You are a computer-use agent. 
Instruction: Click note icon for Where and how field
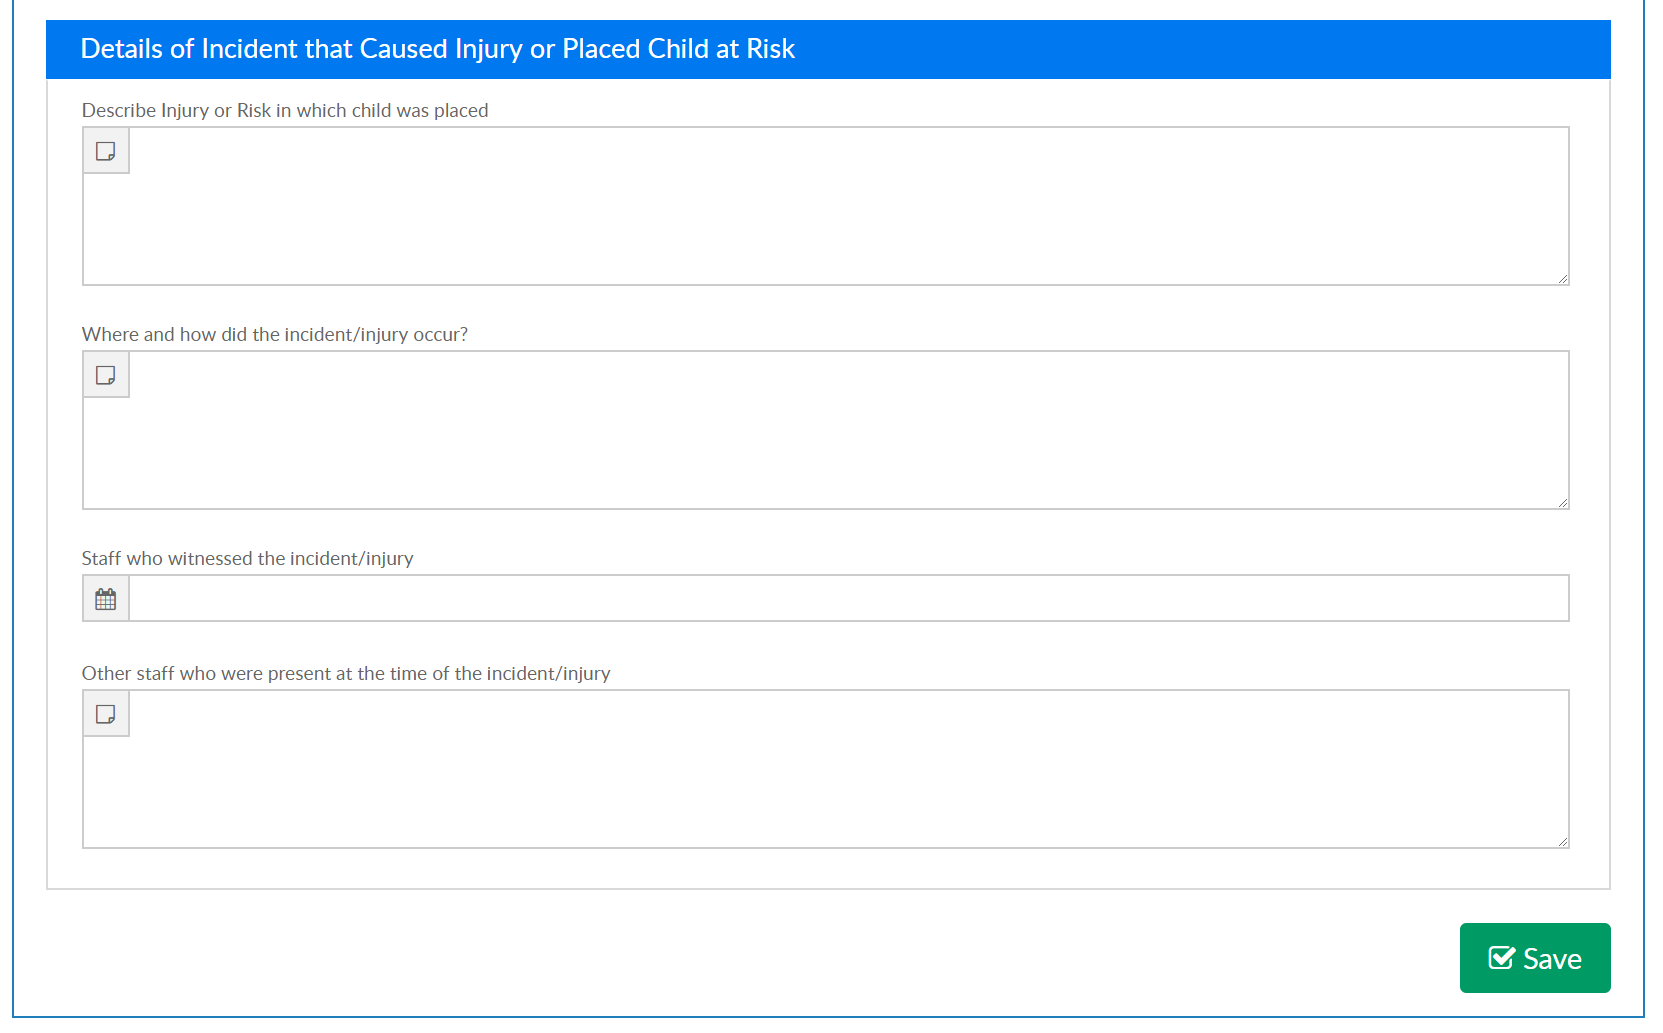pyautogui.click(x=105, y=375)
